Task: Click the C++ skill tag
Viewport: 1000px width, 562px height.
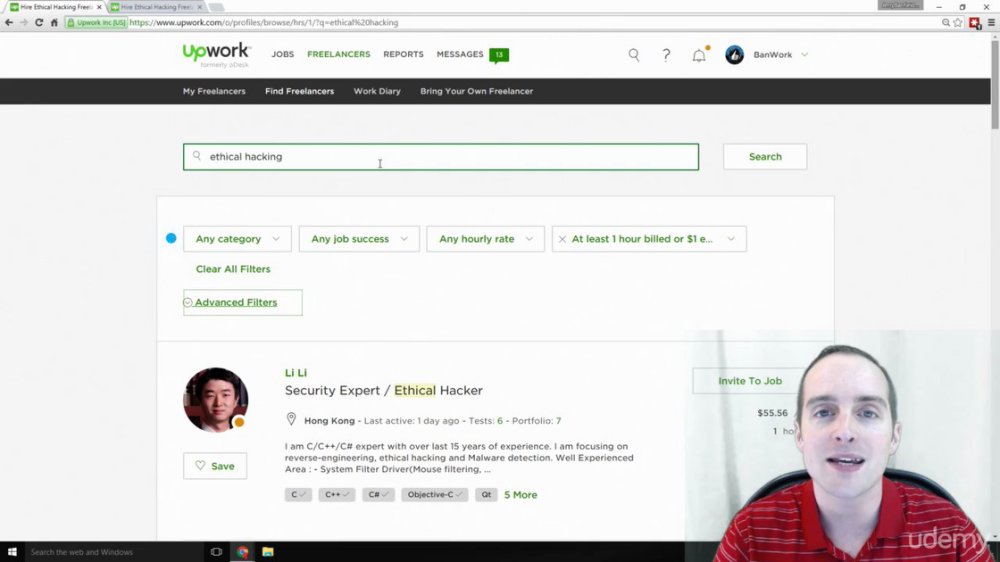Action: (337, 494)
